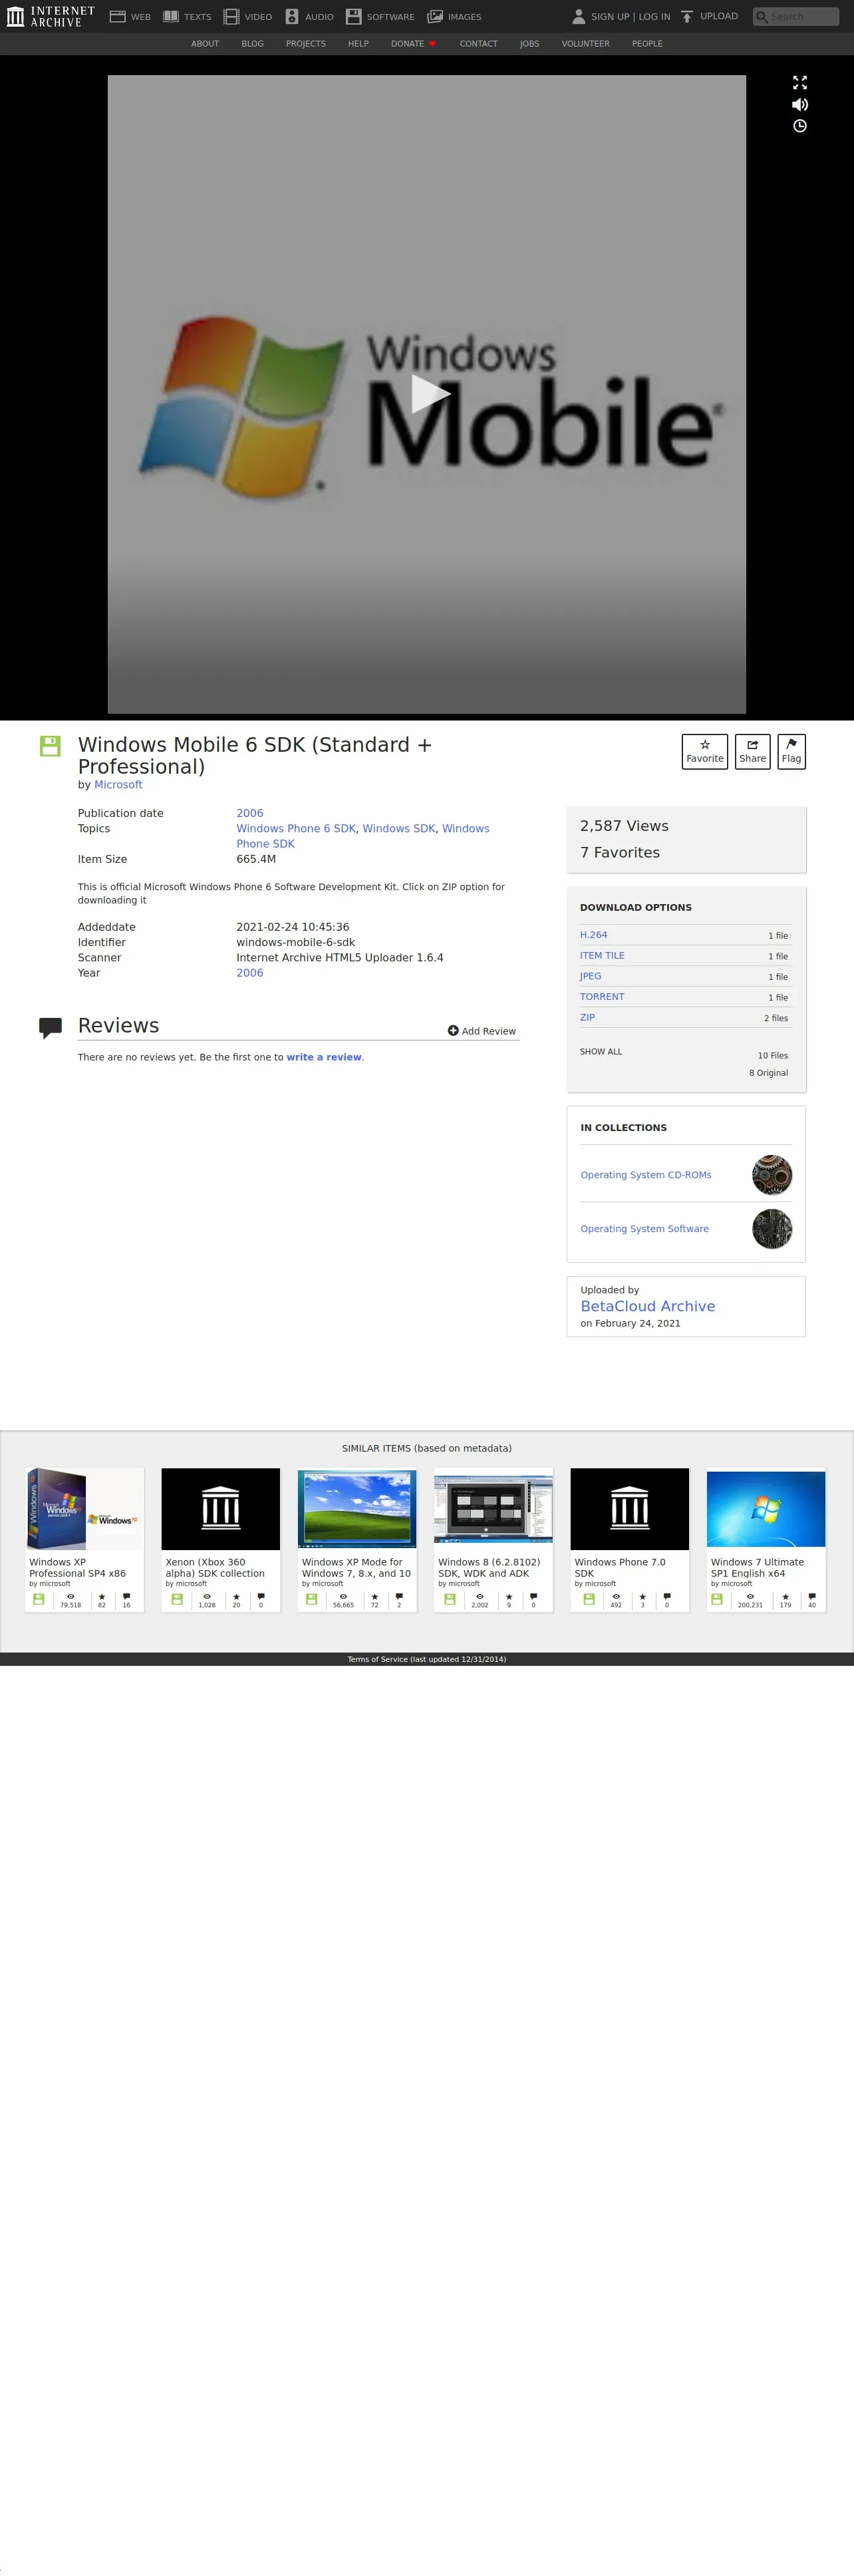Add a review

point(482,1031)
